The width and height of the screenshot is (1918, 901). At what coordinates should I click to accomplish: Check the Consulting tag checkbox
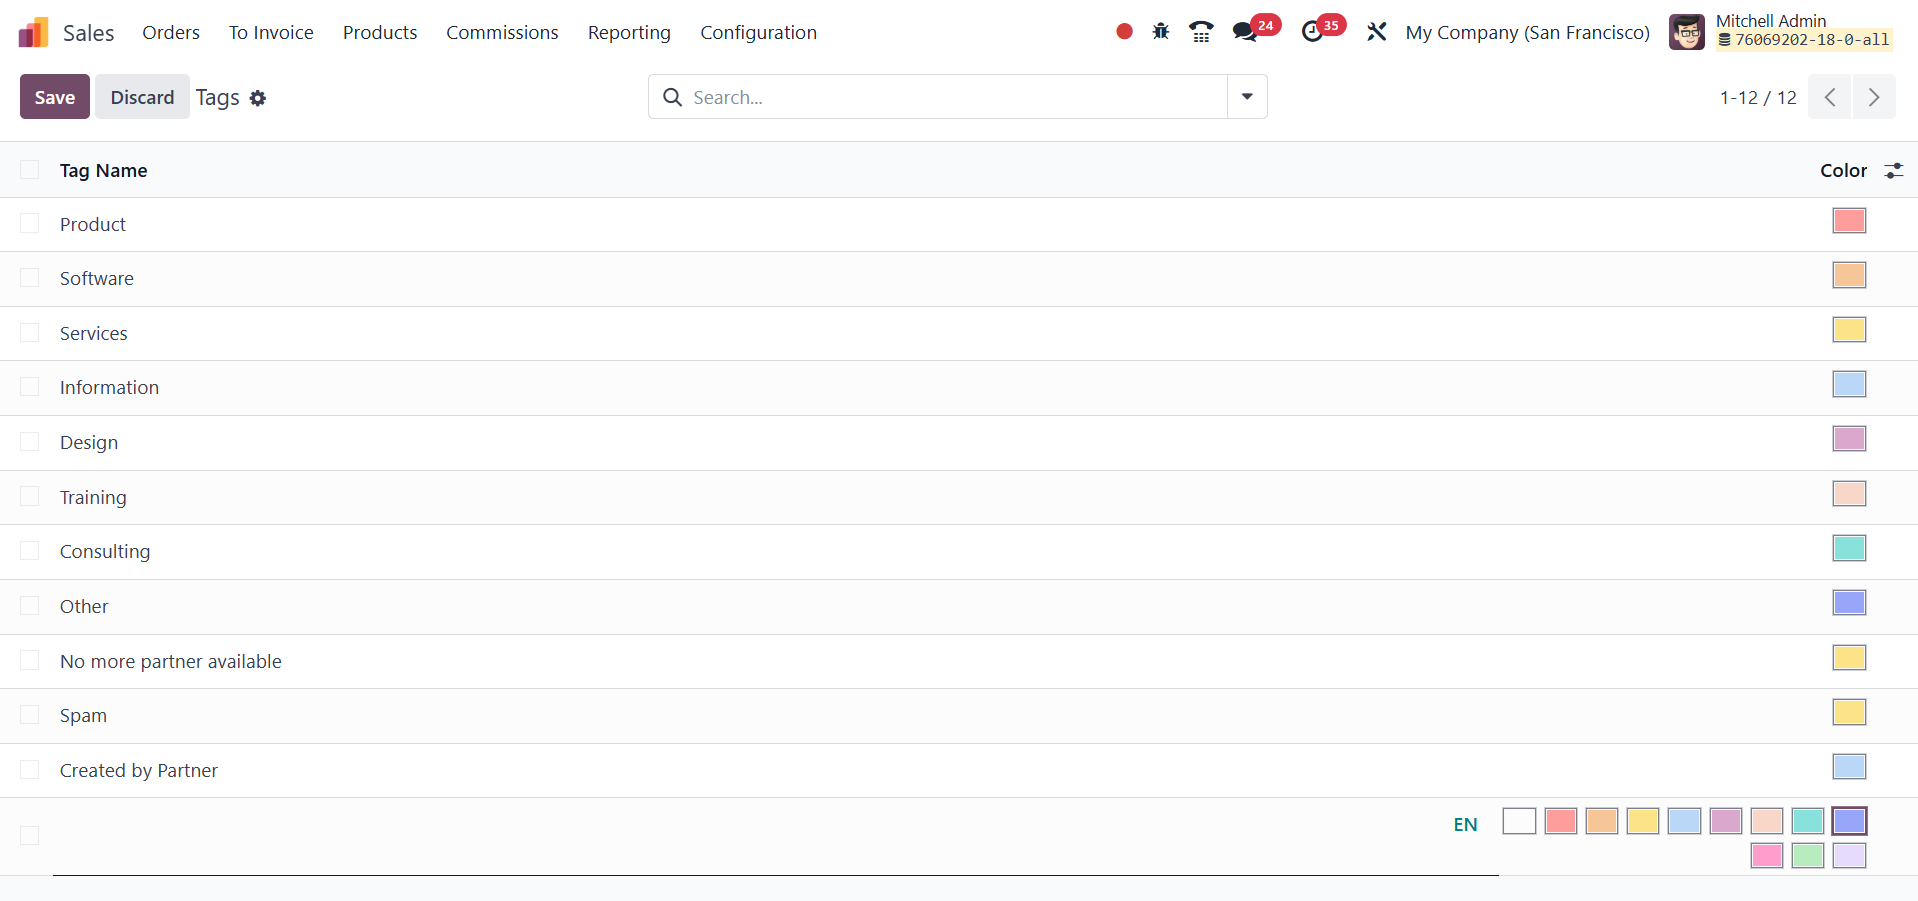(30, 551)
